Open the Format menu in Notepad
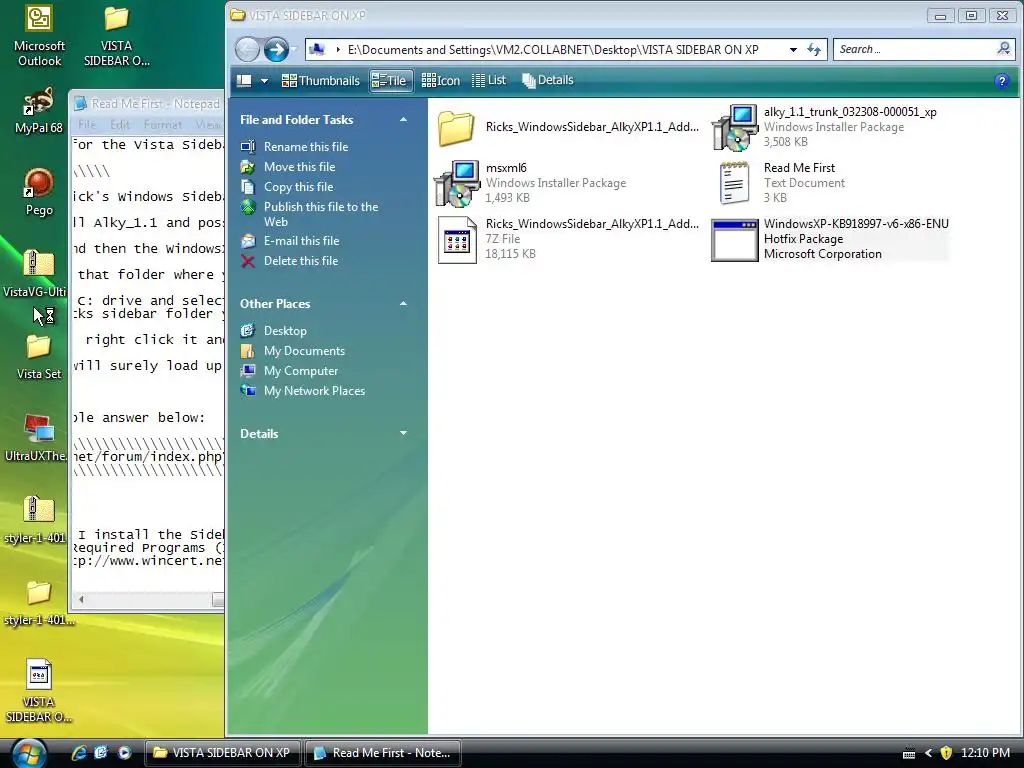This screenshot has height=768, width=1024. click(163, 124)
